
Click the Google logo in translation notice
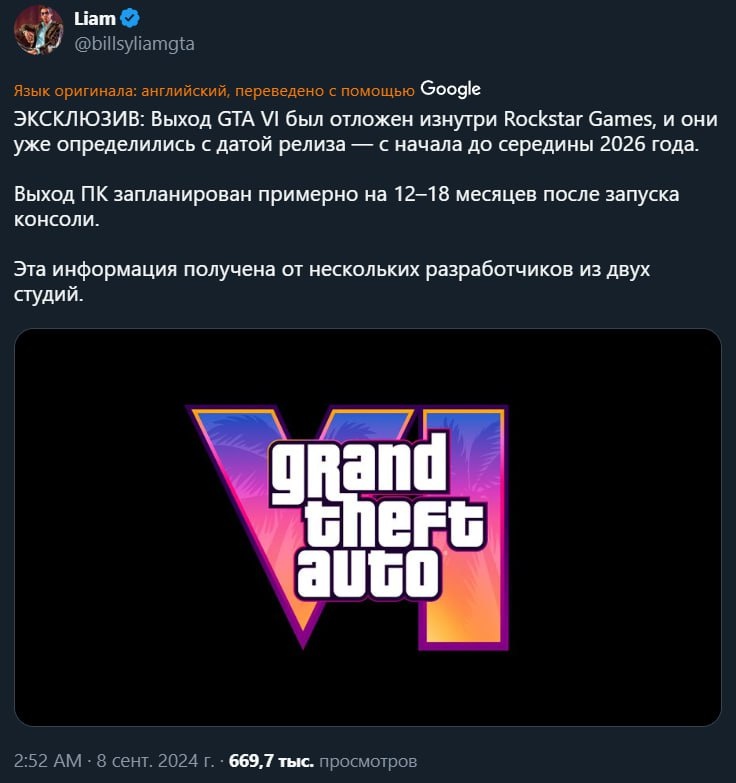[450, 89]
